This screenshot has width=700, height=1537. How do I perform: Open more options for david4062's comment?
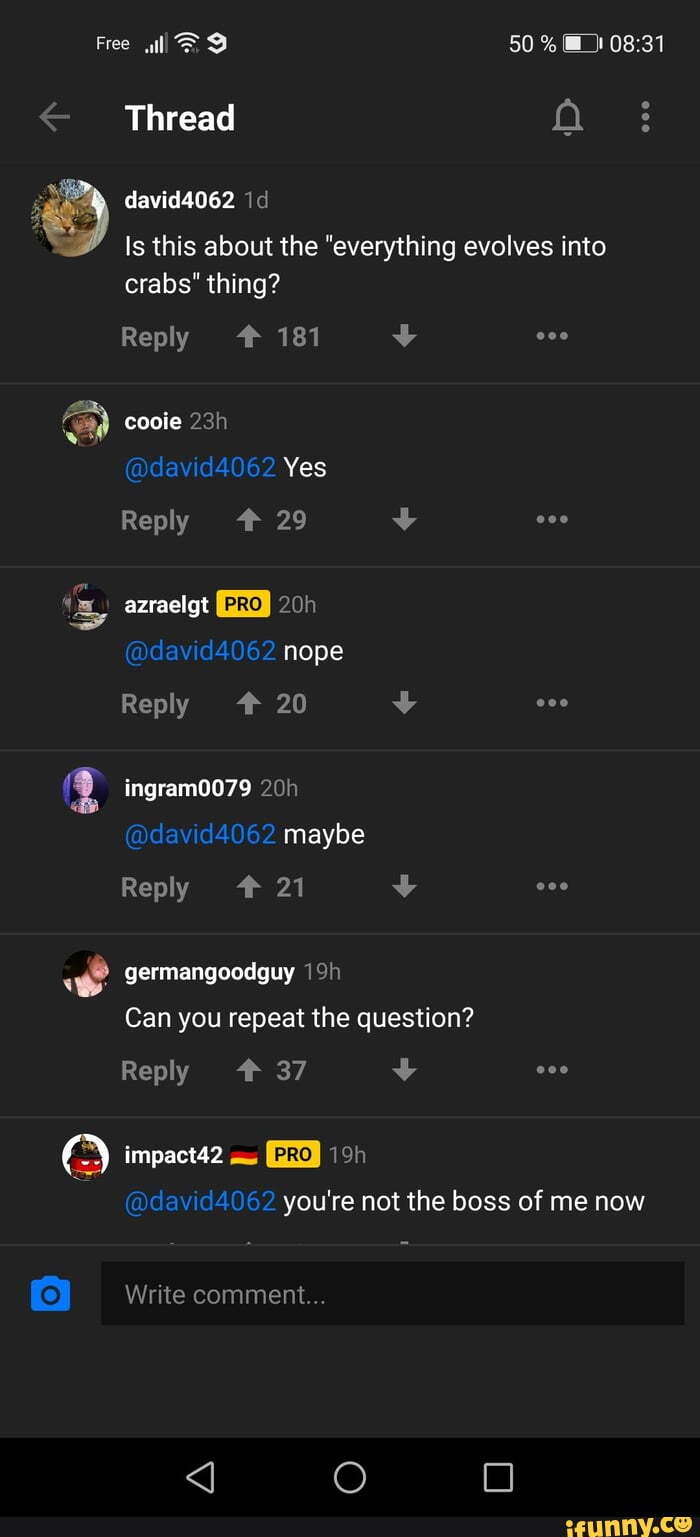[551, 337]
